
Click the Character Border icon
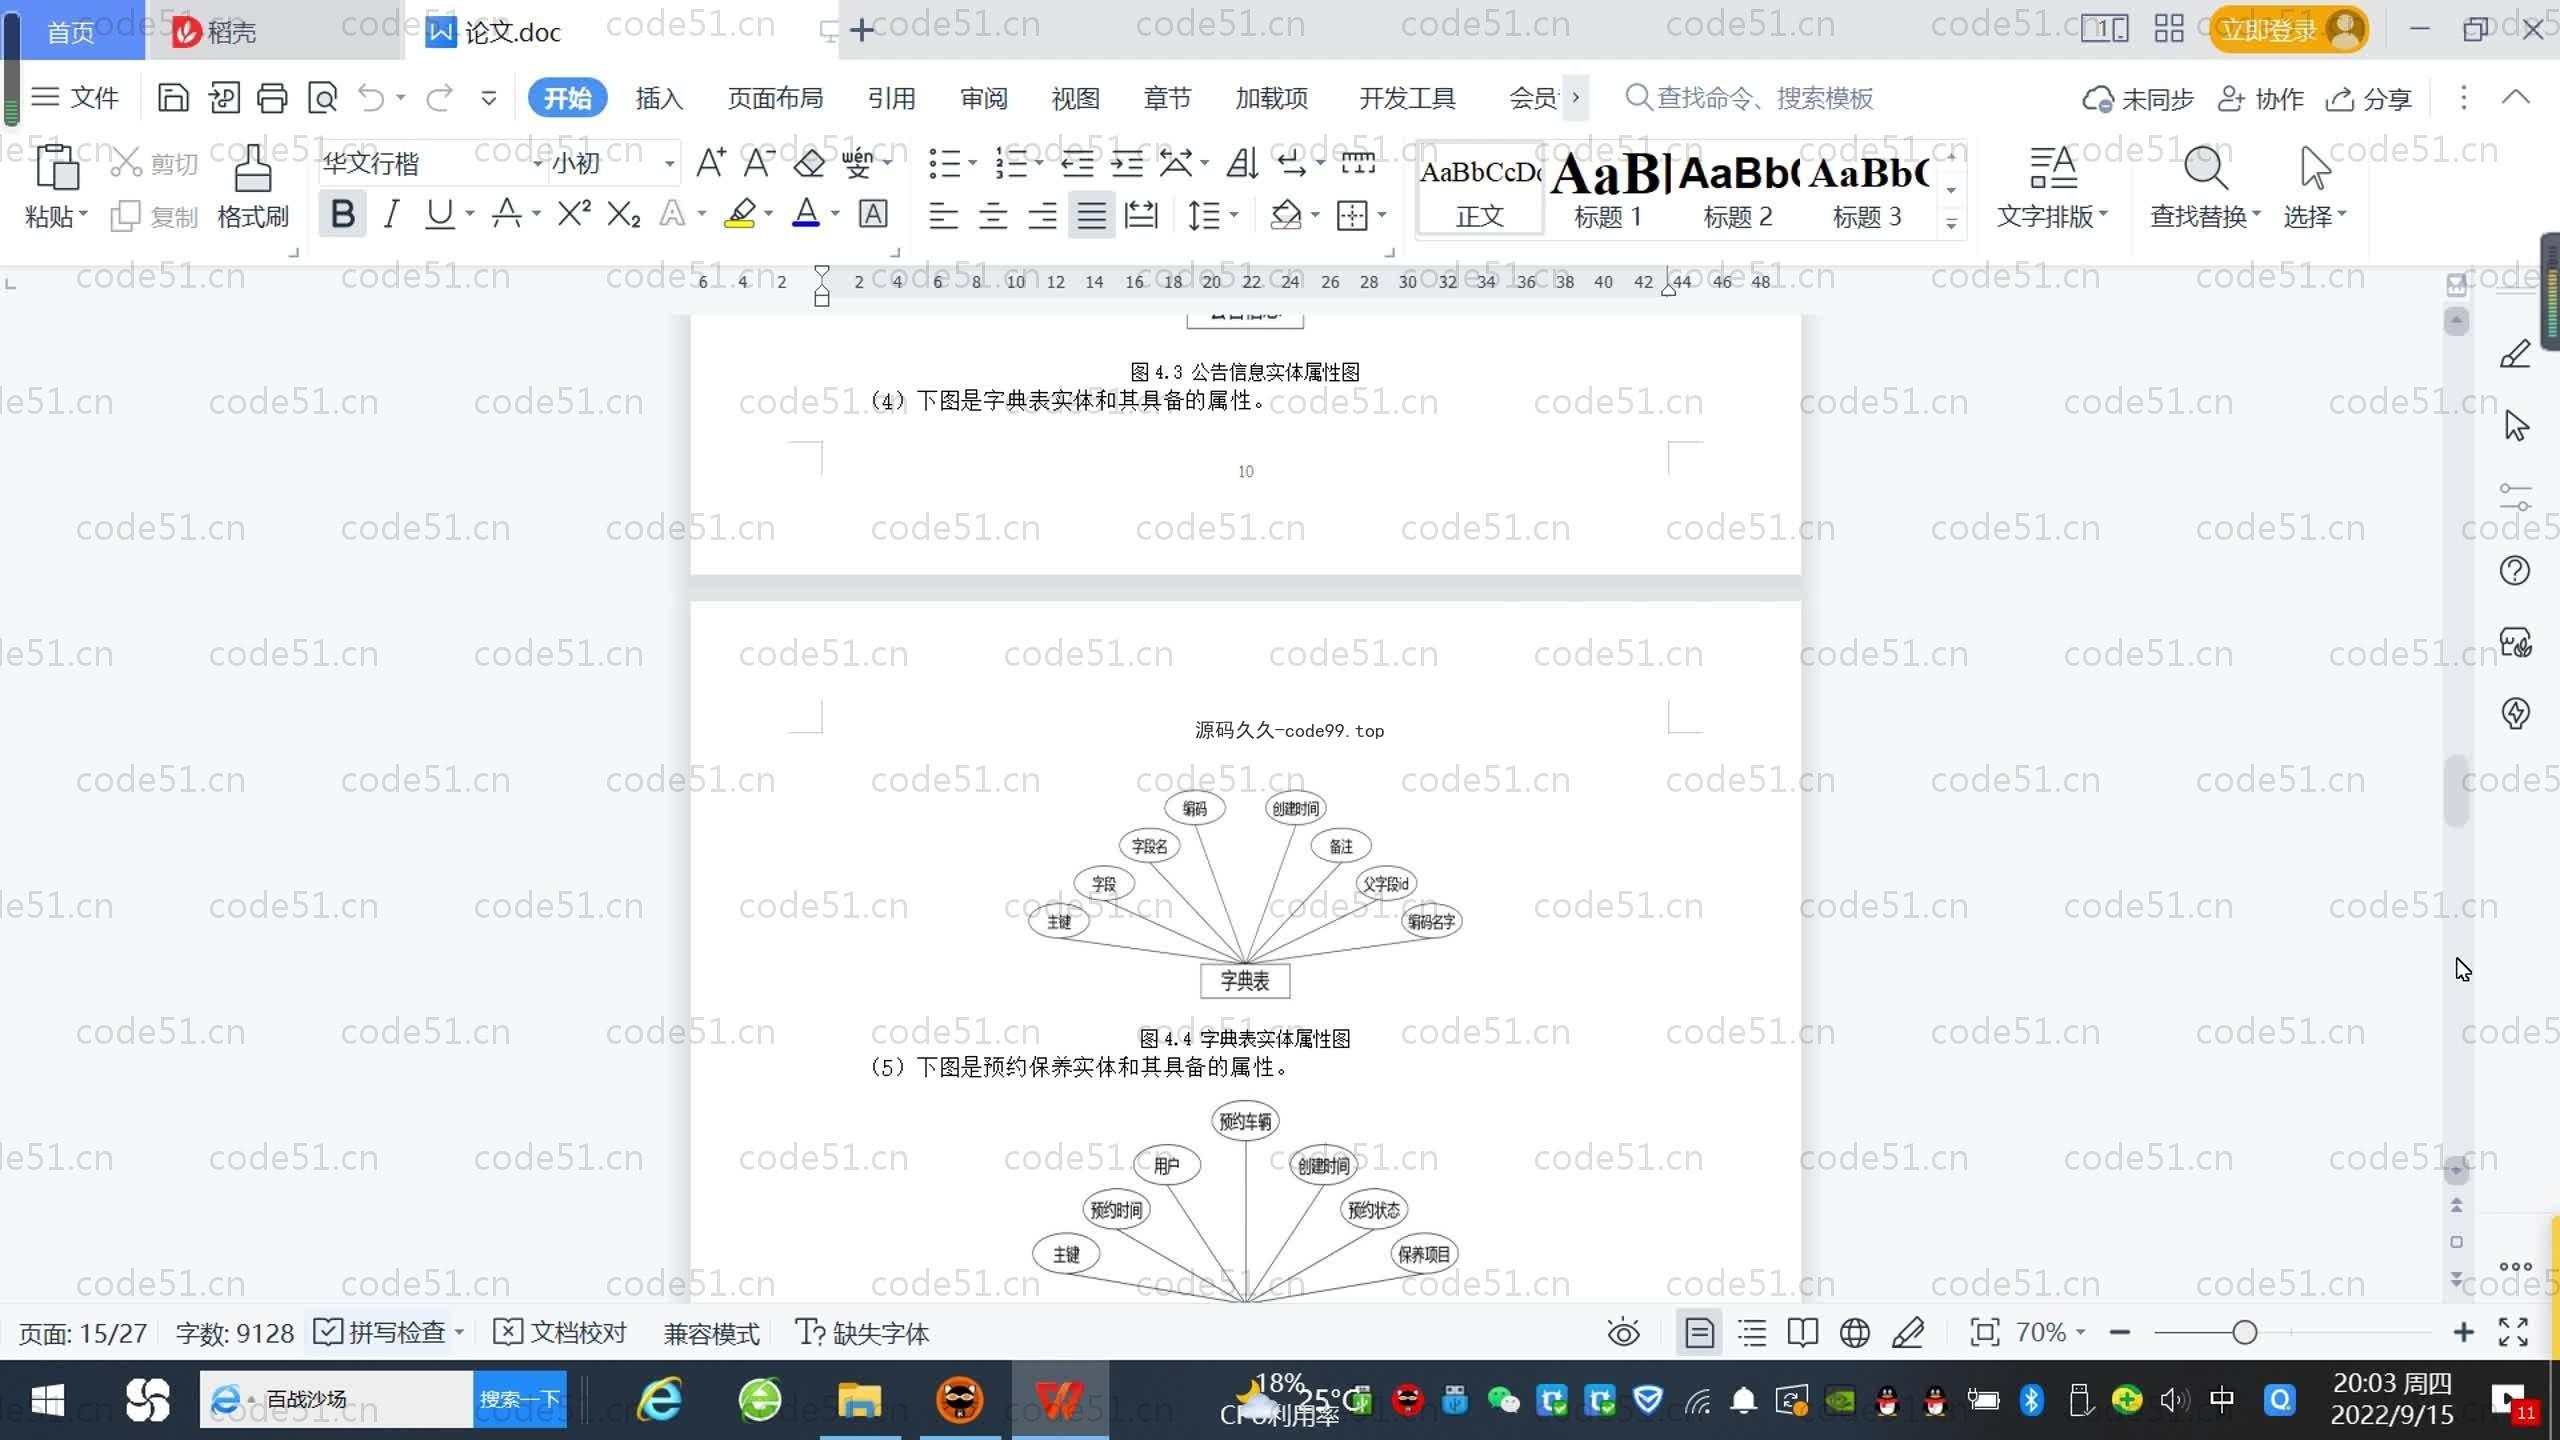tap(873, 214)
